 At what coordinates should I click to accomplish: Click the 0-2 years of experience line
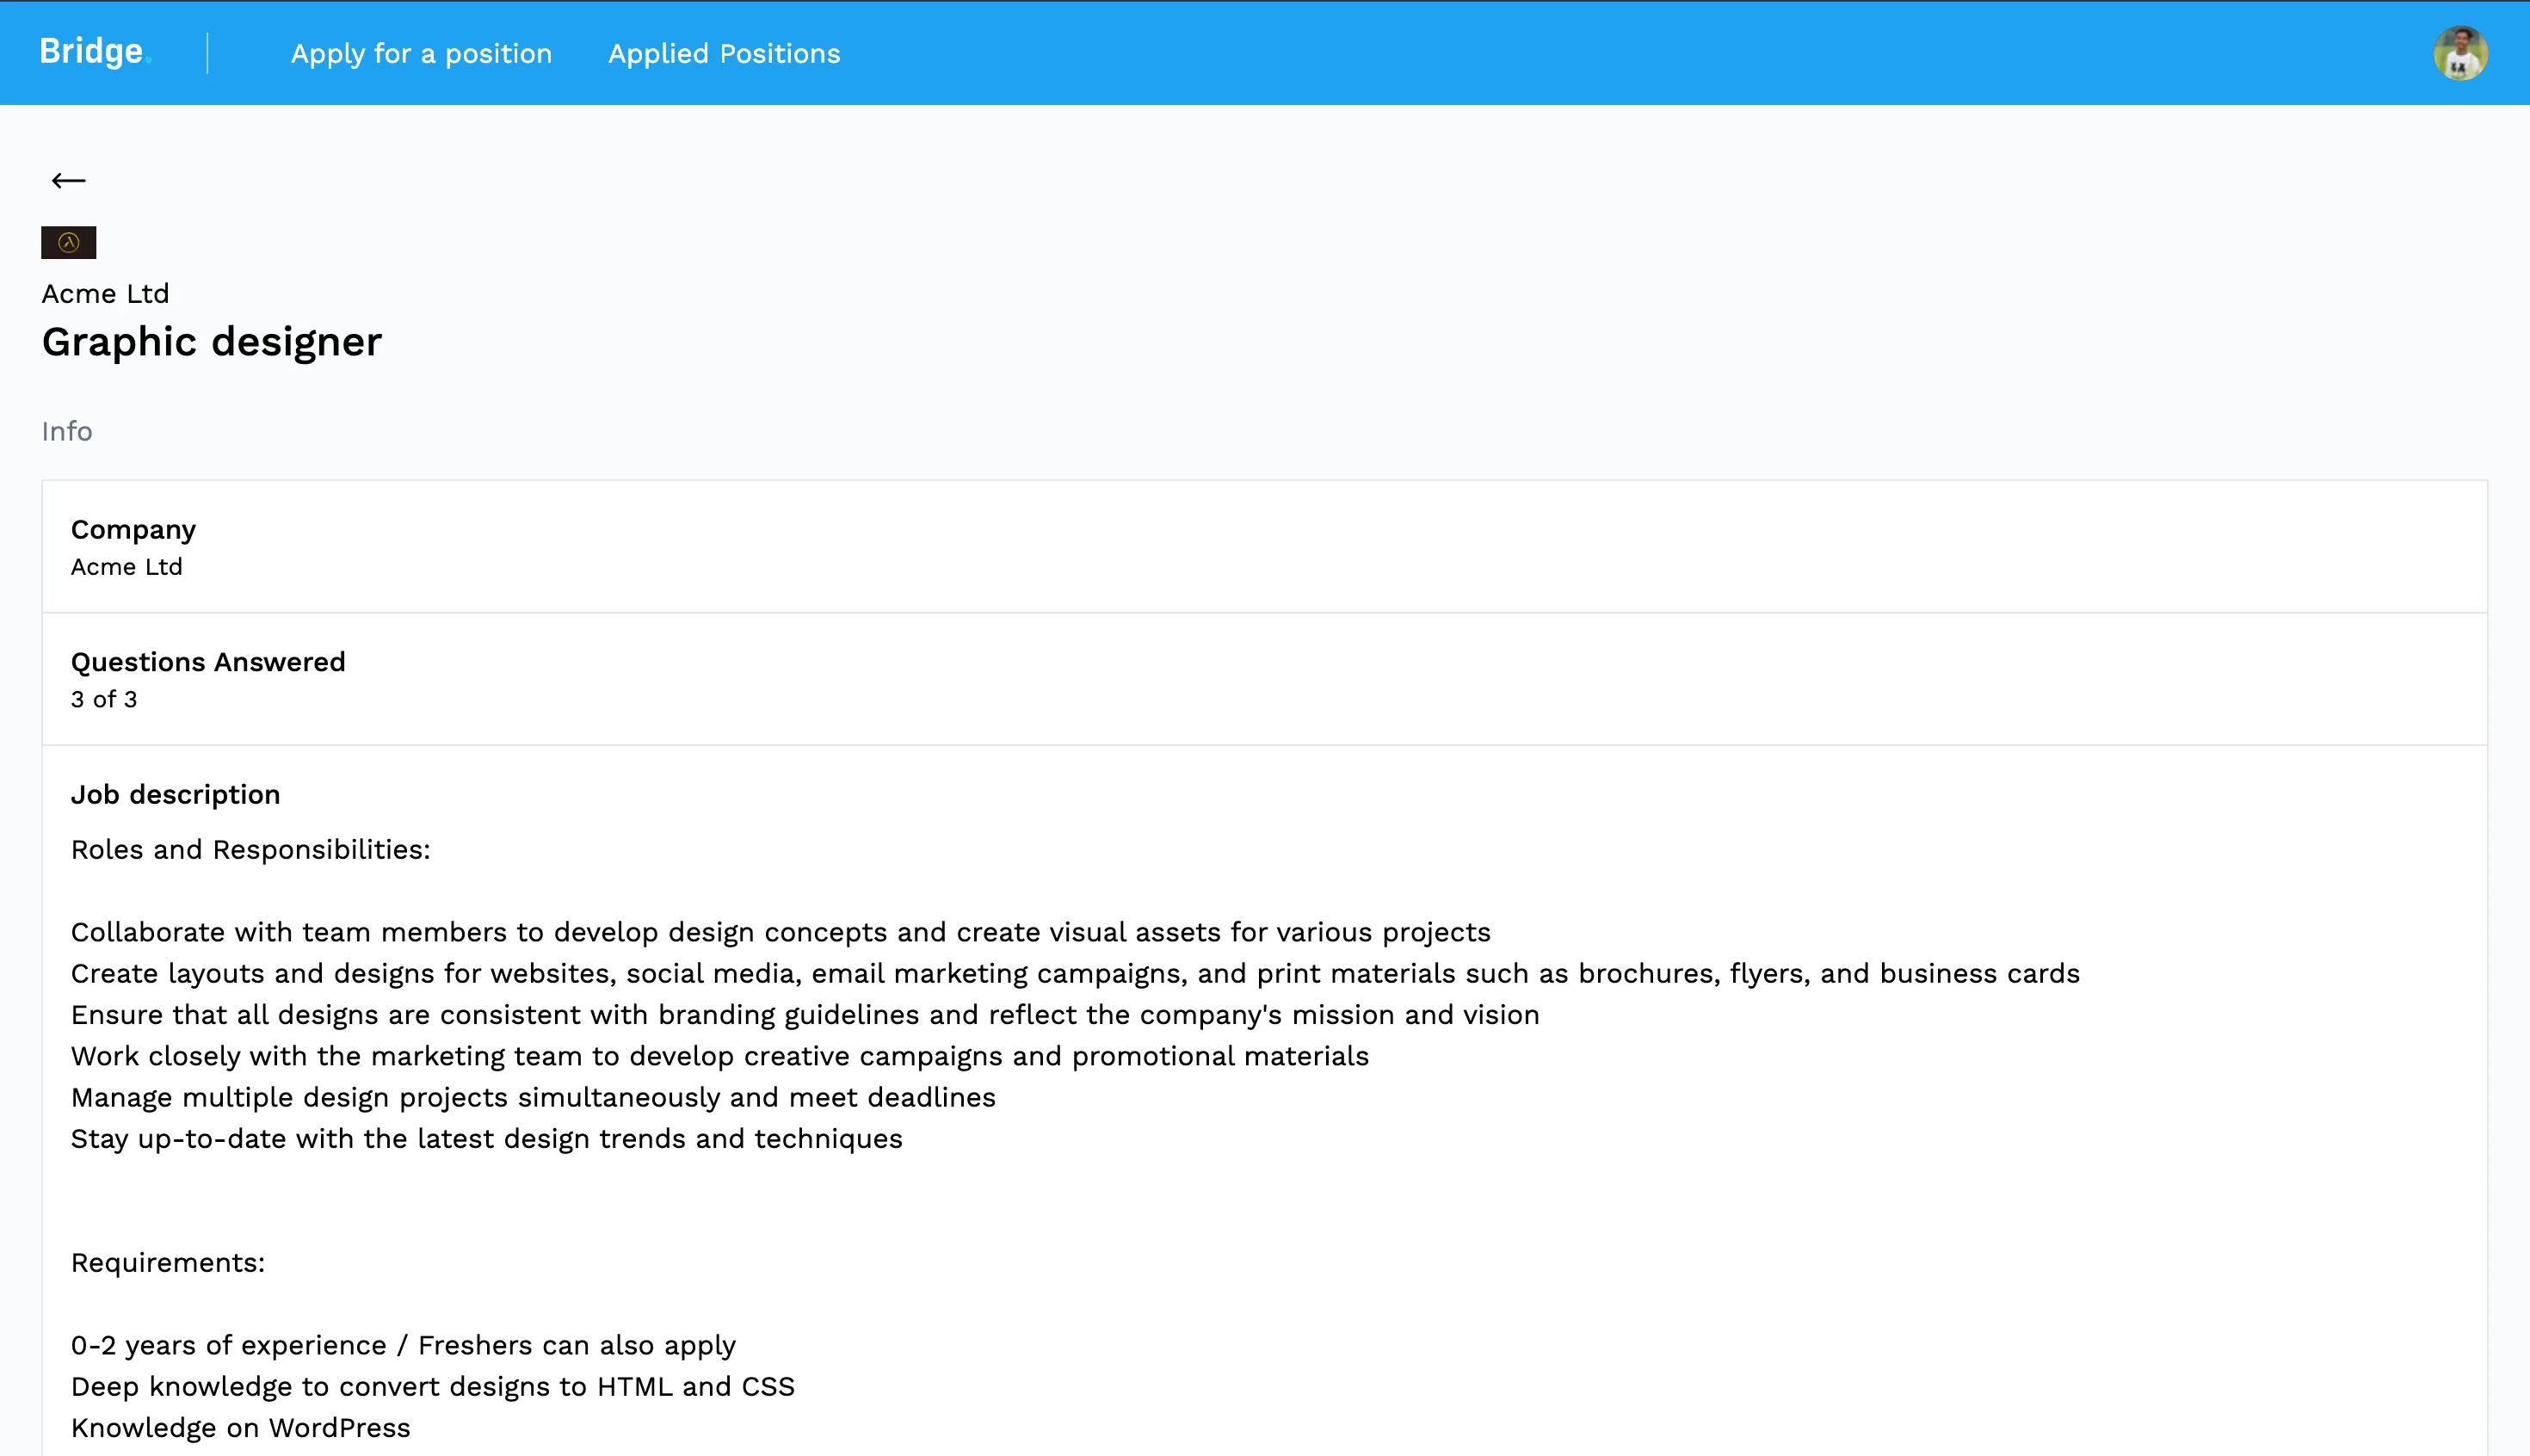[403, 1345]
